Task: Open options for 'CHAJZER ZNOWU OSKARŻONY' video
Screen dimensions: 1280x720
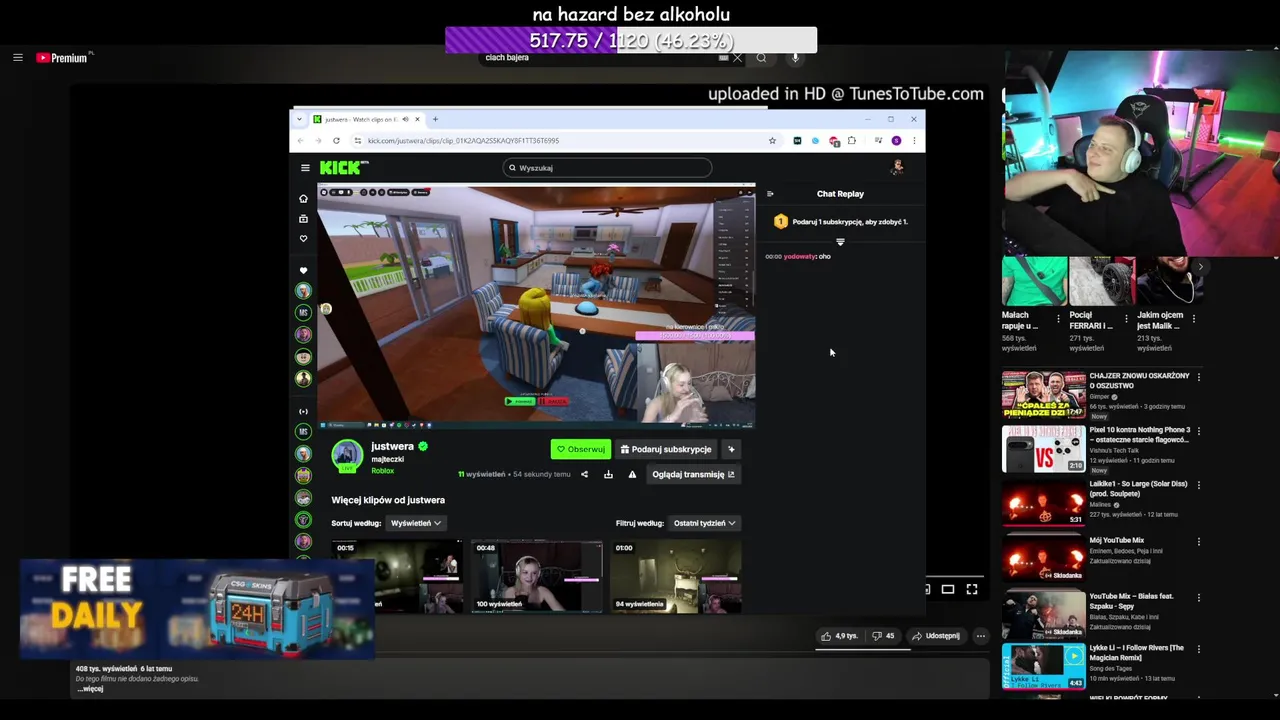Action: point(1198,377)
